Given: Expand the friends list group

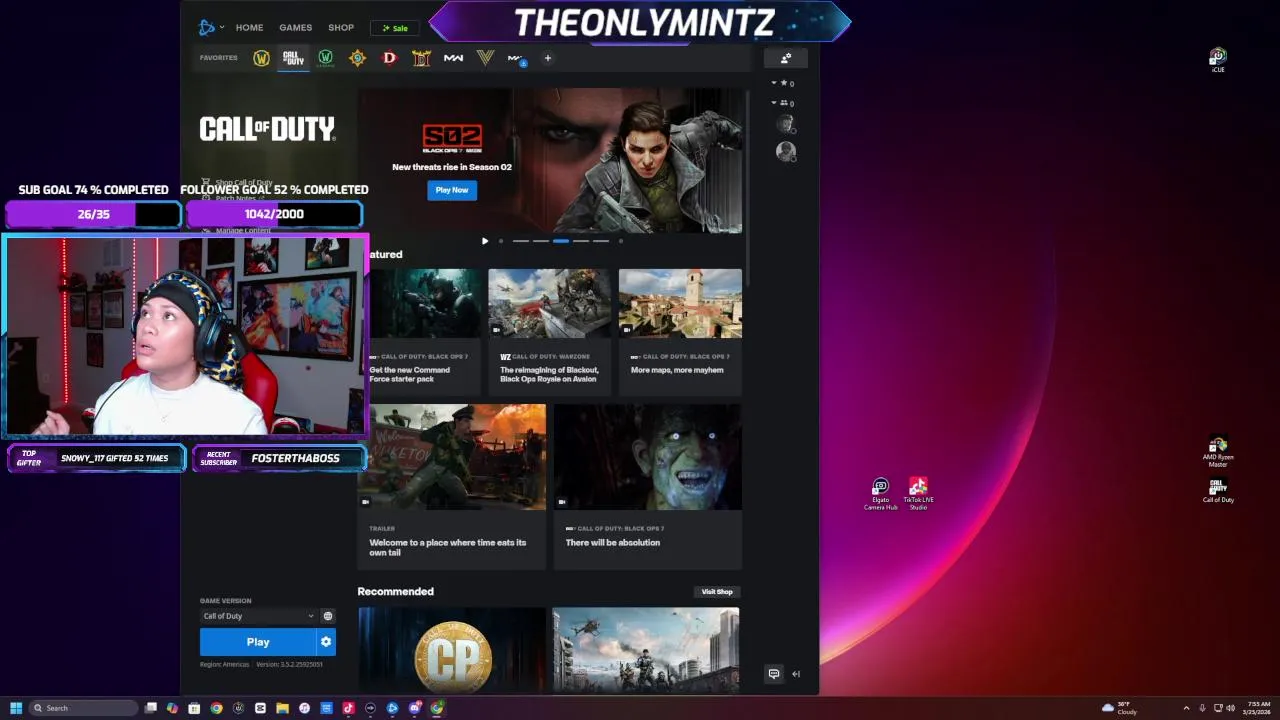Looking at the screenshot, I should (783, 103).
